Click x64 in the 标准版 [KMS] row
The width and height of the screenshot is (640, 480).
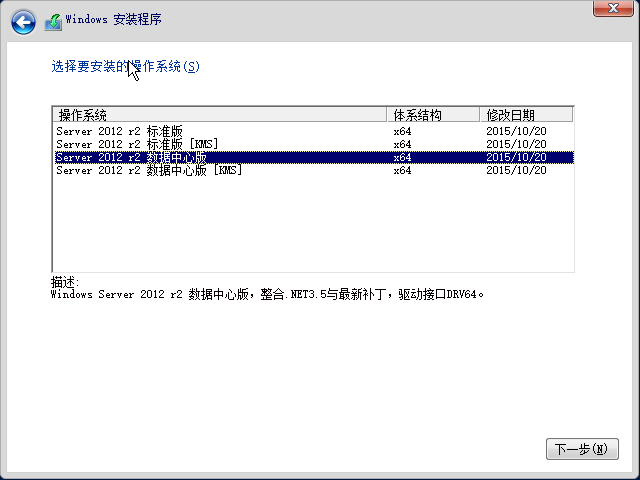point(402,144)
